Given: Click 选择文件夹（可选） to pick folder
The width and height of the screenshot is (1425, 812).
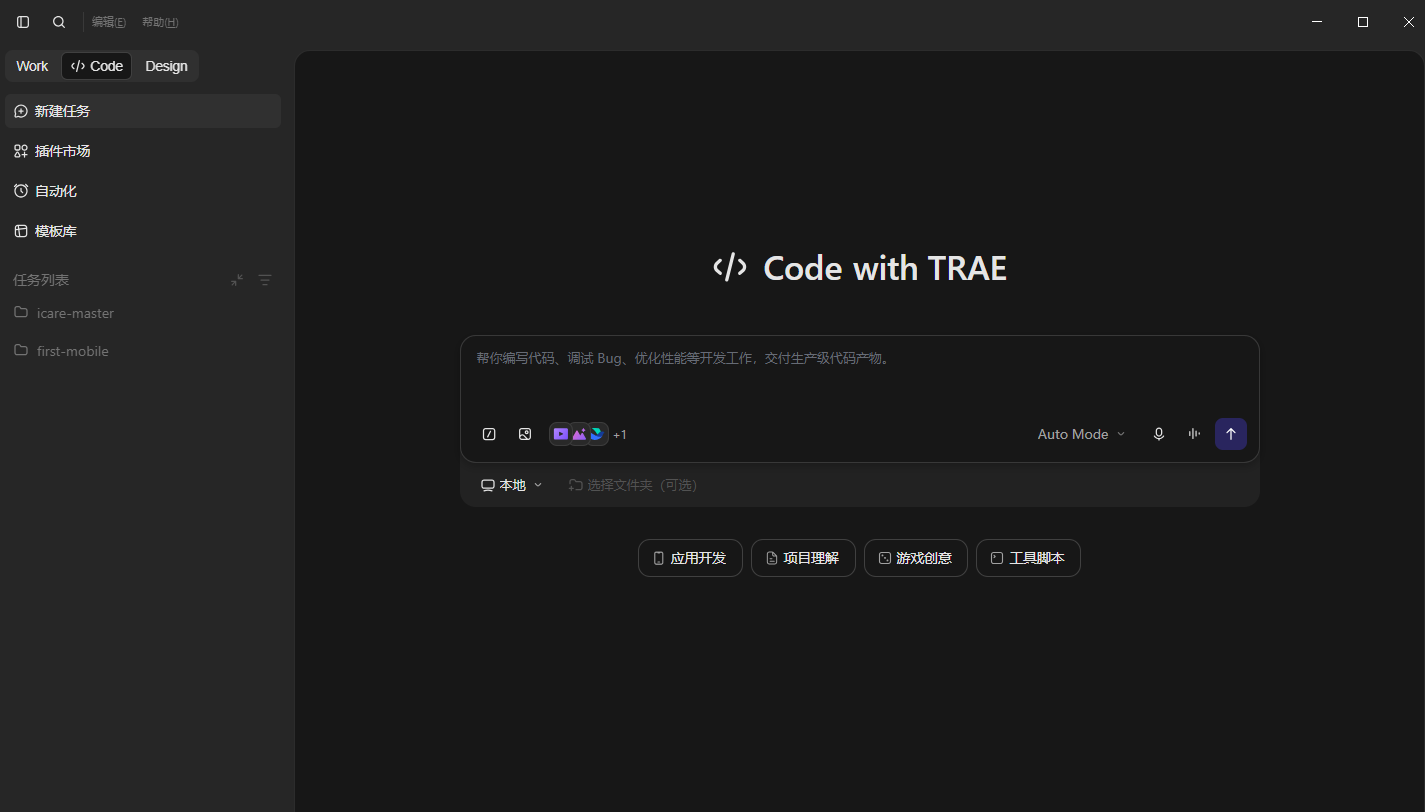Looking at the screenshot, I should (633, 485).
